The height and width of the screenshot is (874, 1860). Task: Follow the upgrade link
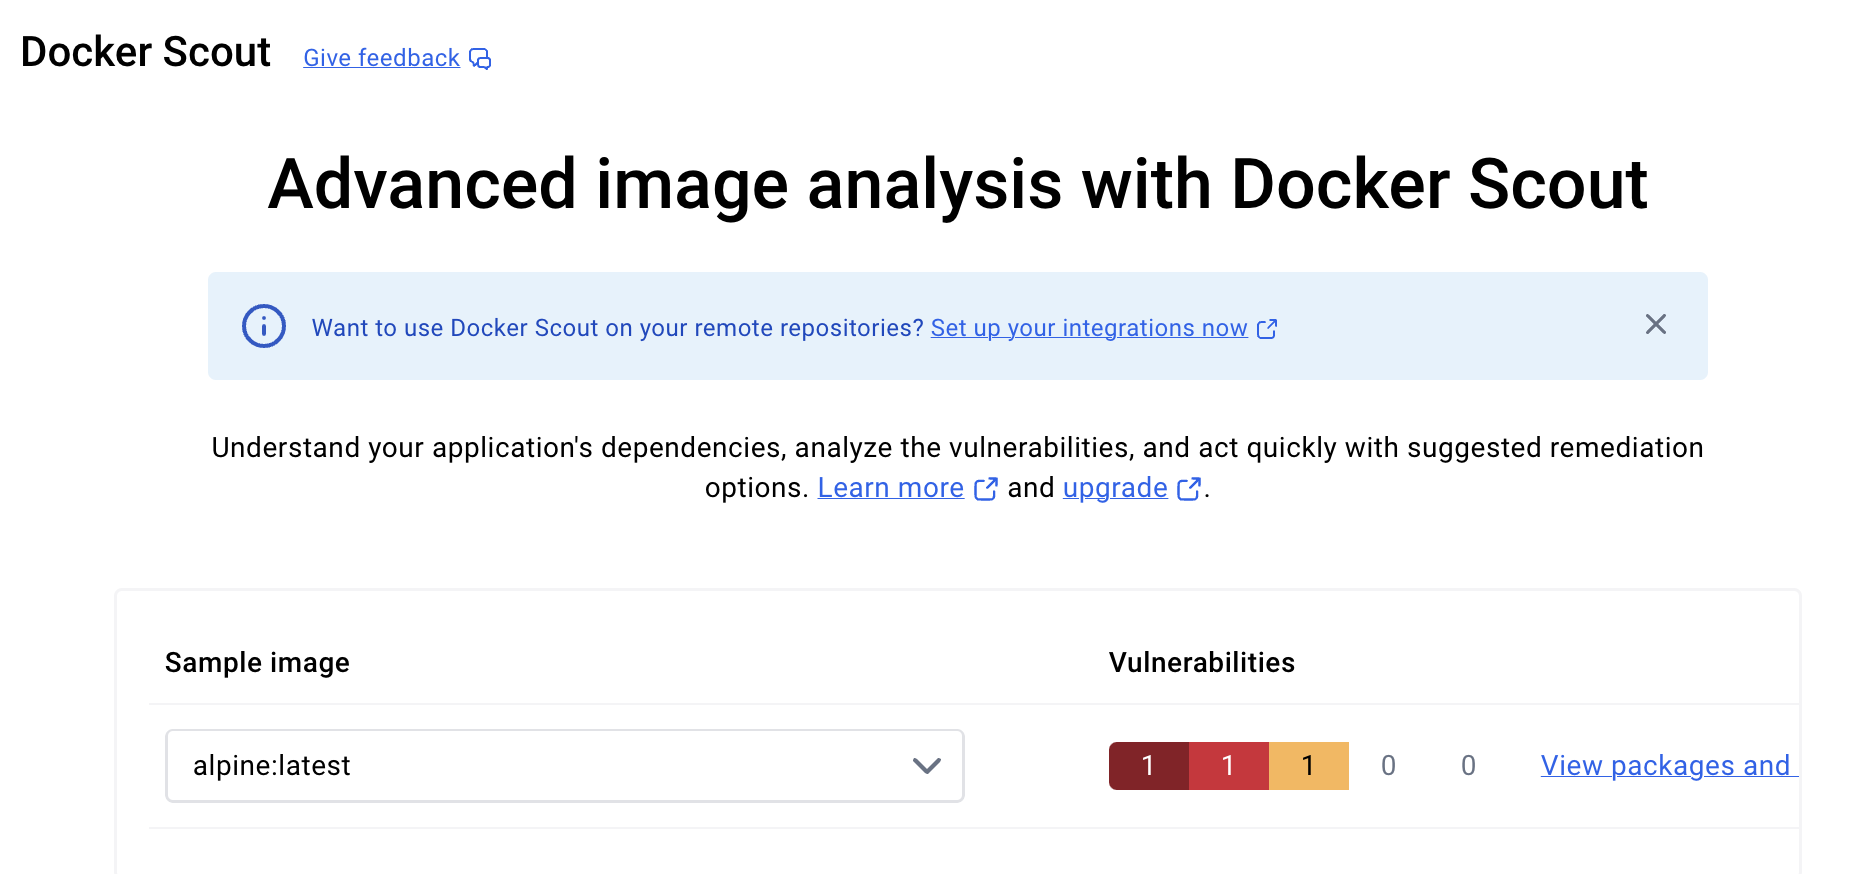coord(1115,488)
